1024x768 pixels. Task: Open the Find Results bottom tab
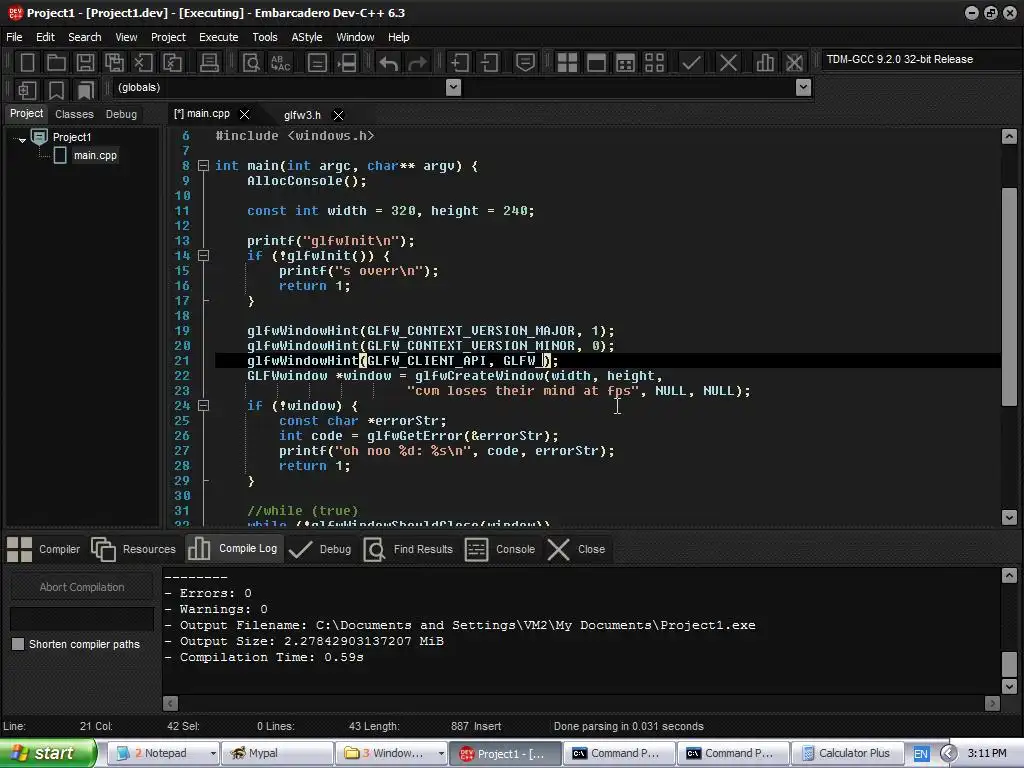pos(409,549)
